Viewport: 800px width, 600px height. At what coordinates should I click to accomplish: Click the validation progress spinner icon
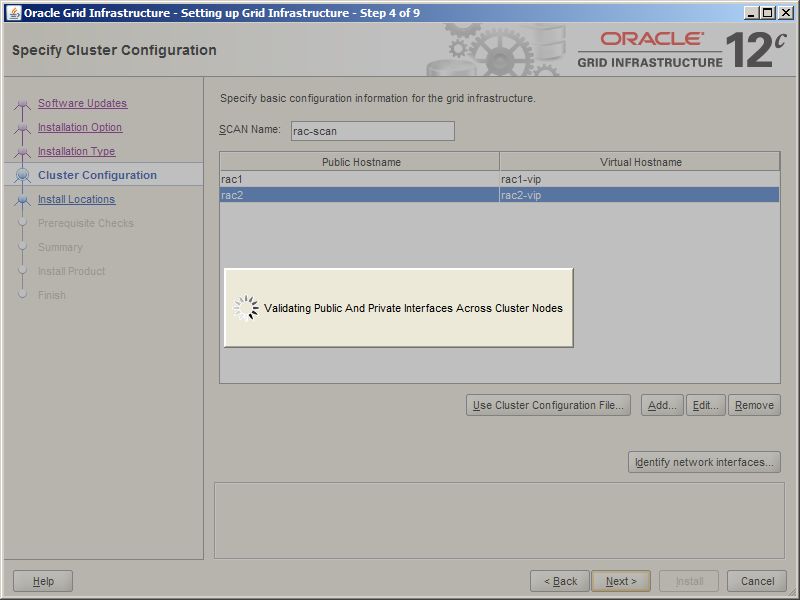246,308
